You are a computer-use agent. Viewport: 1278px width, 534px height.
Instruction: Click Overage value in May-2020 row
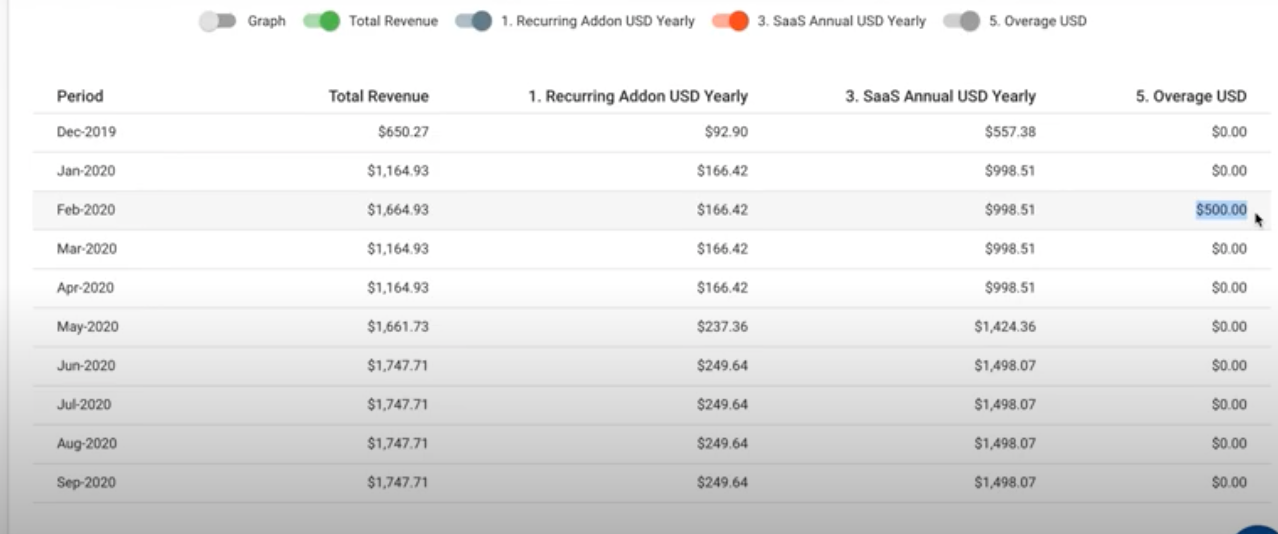coord(1229,327)
